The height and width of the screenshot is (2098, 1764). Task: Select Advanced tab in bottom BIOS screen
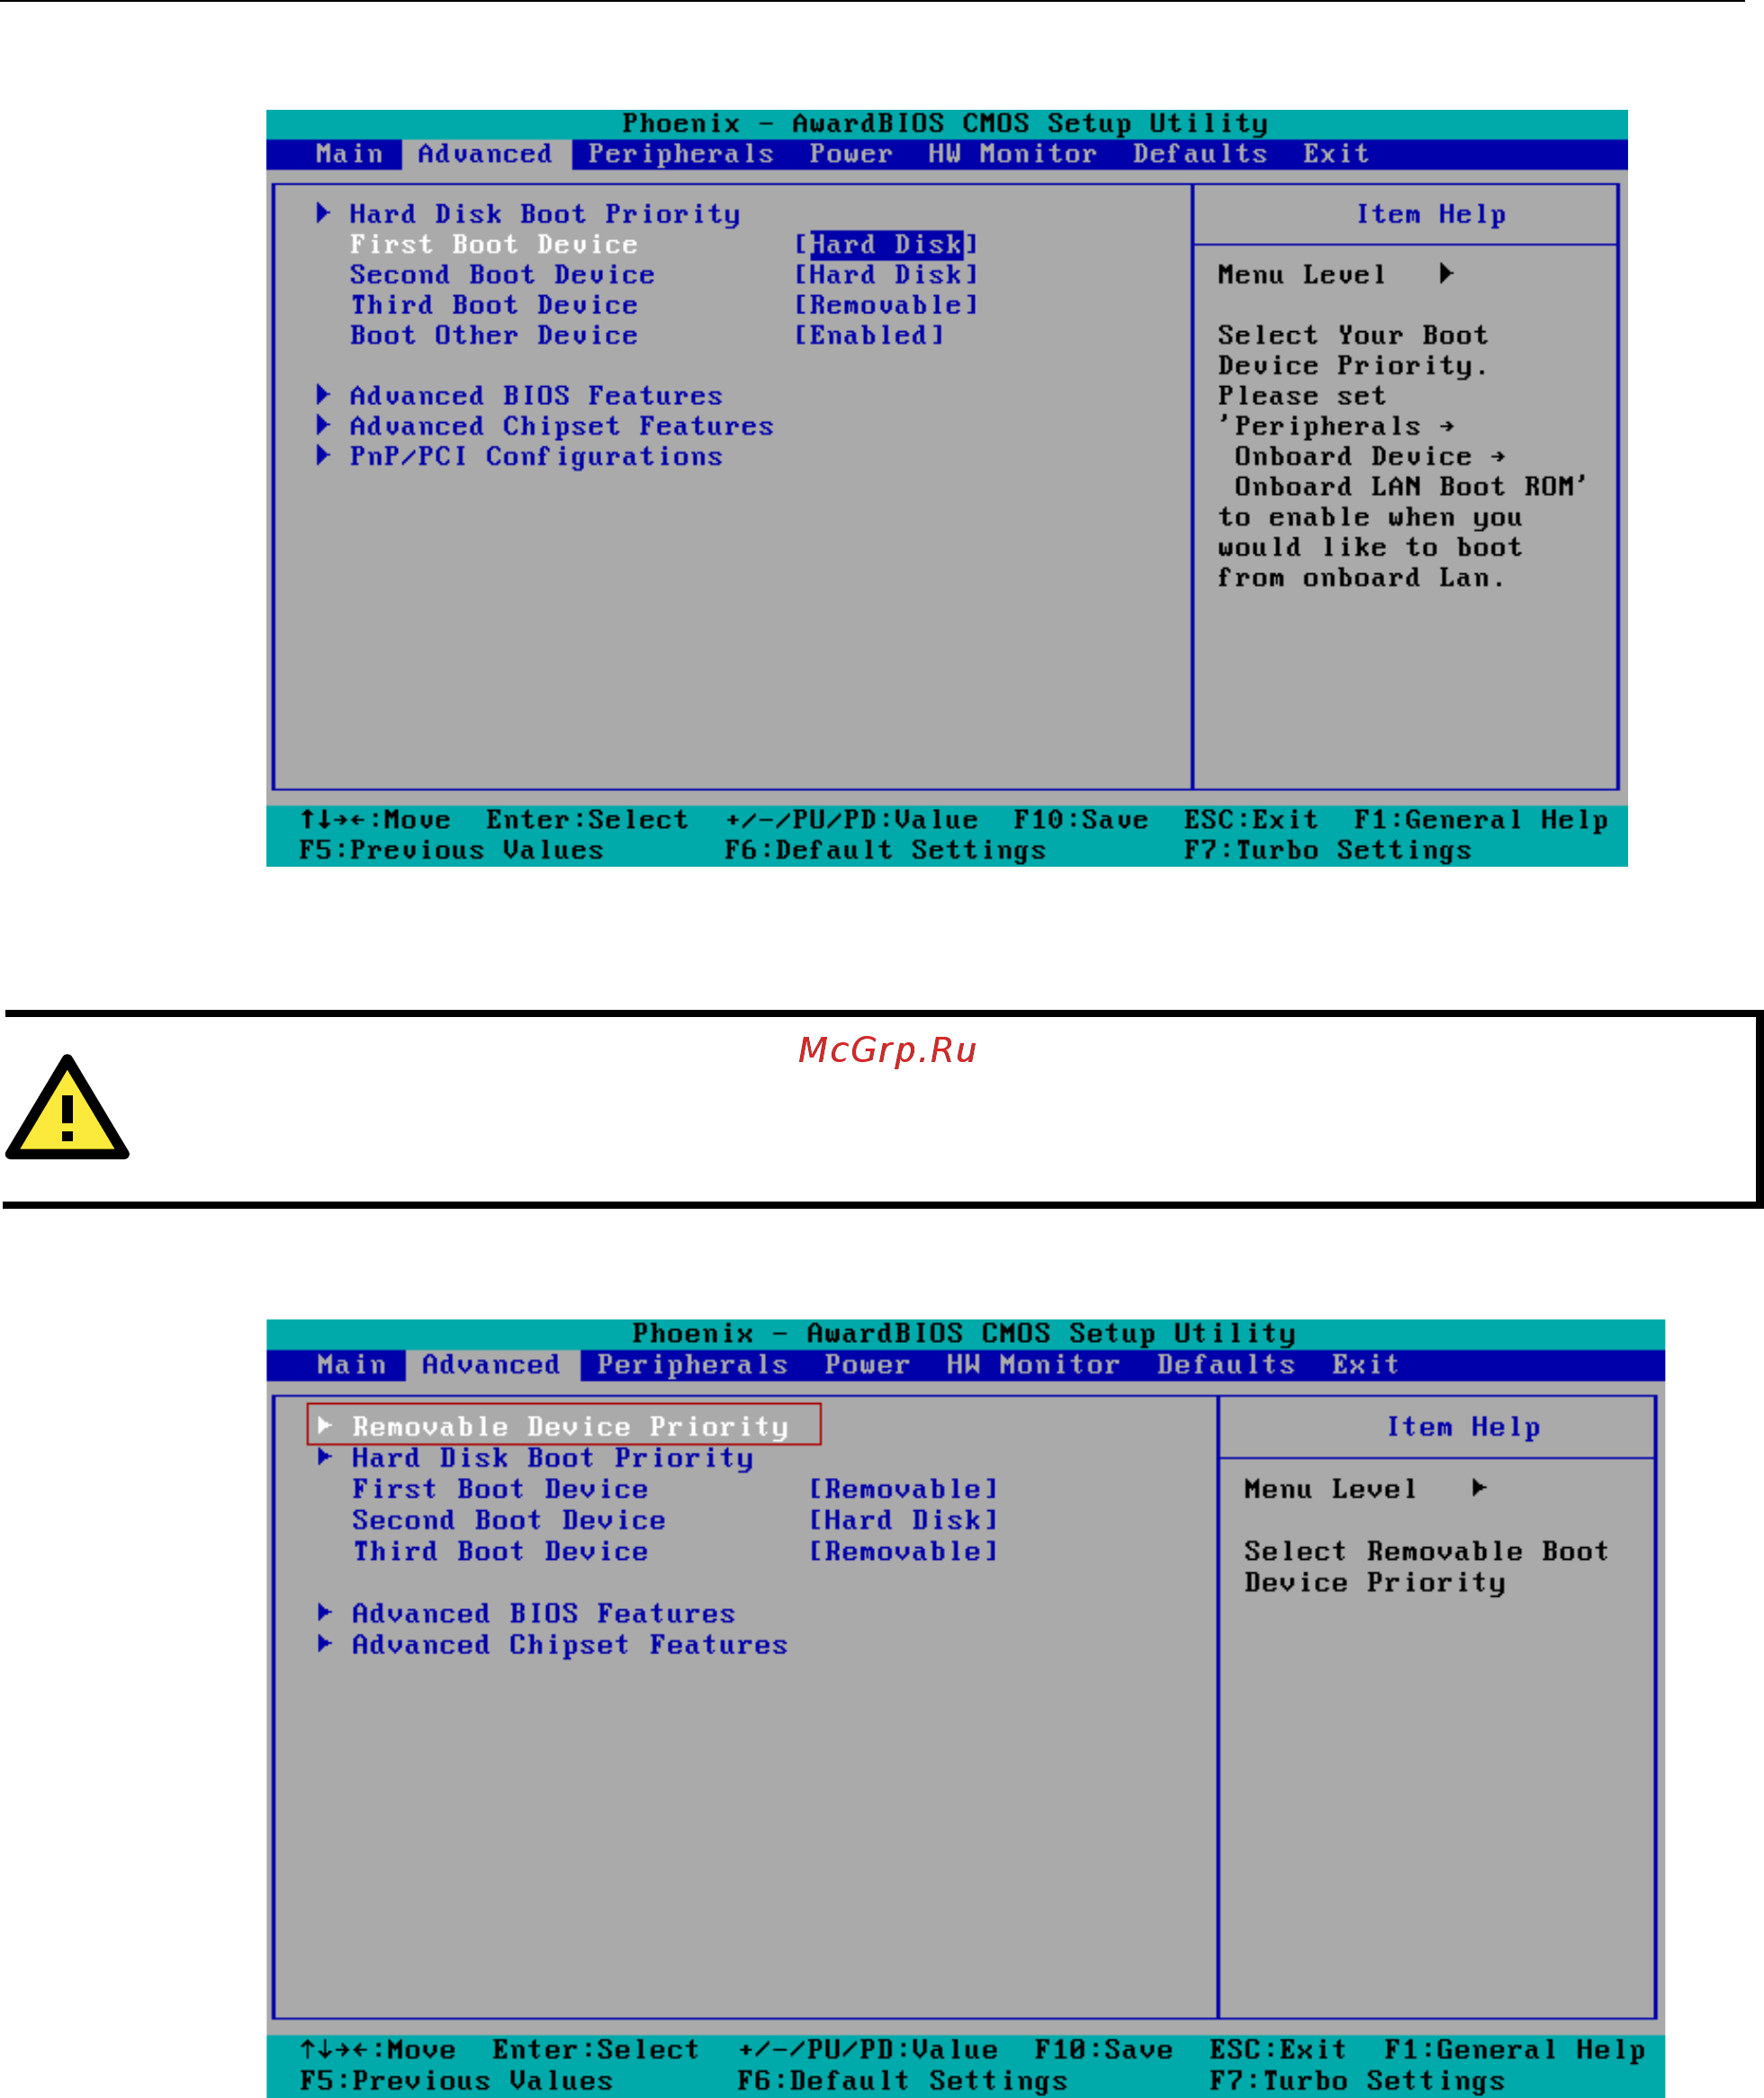click(491, 1365)
